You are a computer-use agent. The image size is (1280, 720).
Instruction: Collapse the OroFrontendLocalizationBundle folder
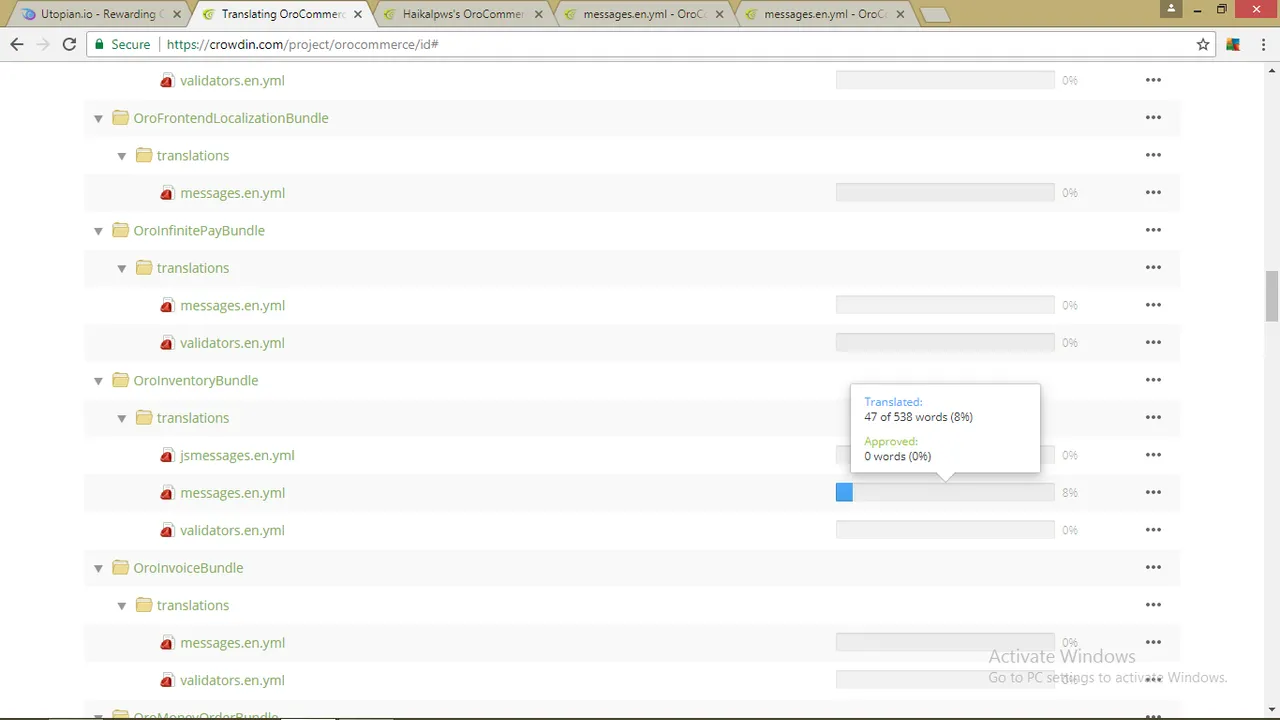click(x=98, y=119)
